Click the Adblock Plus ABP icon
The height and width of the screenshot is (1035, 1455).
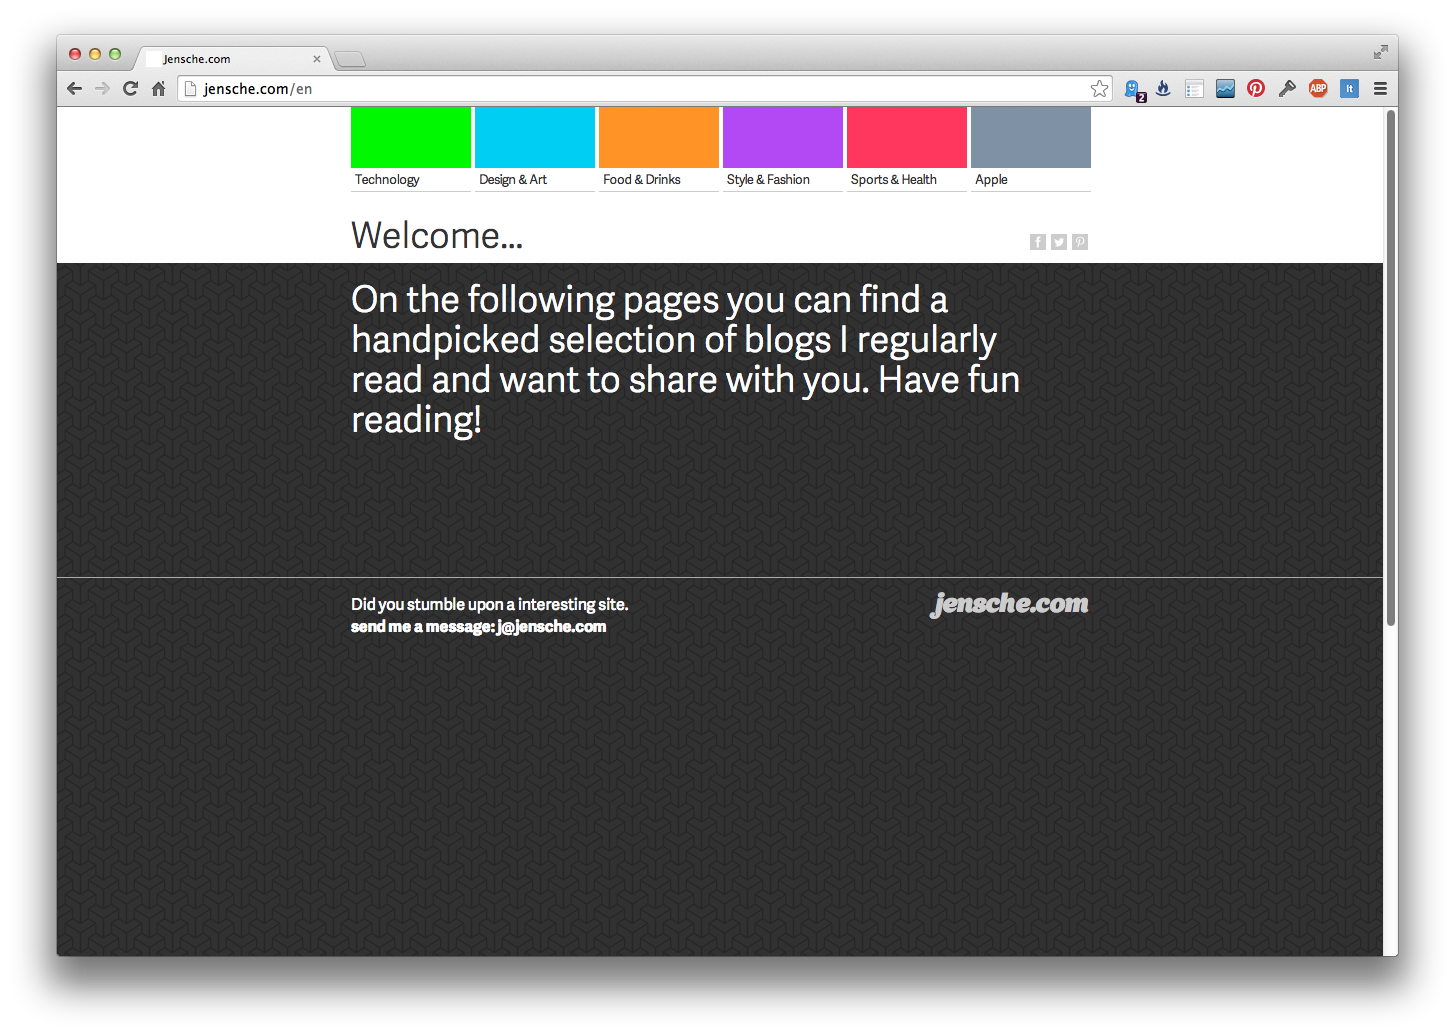(x=1318, y=89)
